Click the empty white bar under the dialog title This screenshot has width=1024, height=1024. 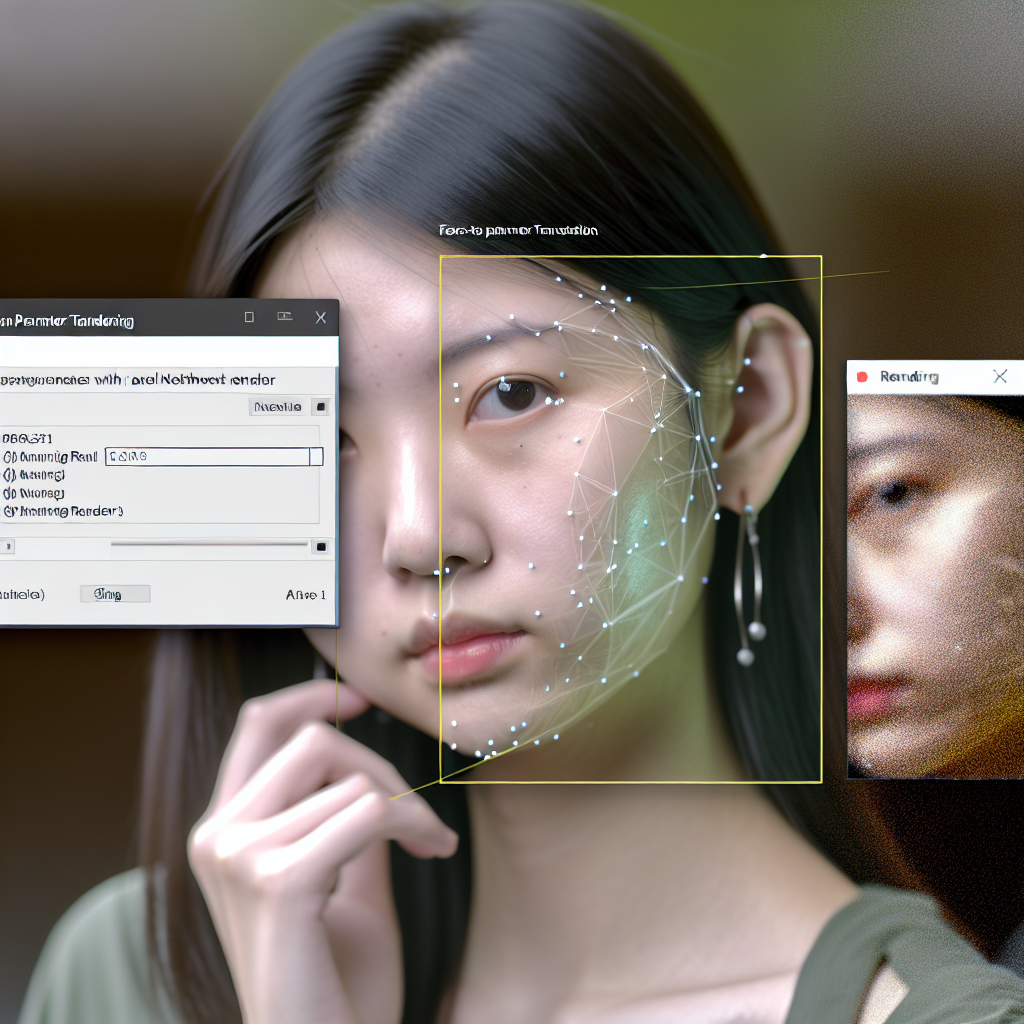169,351
